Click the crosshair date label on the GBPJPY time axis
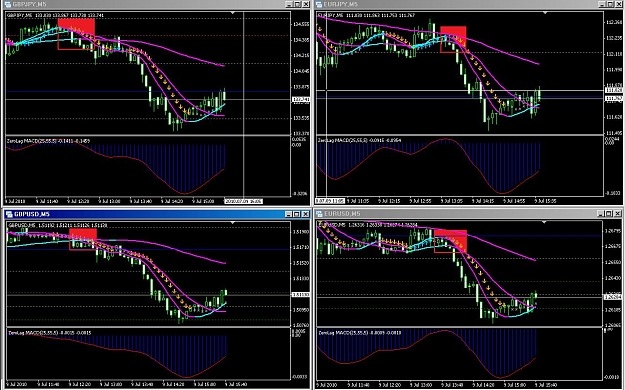The height and width of the screenshot is (390, 625). click(x=244, y=201)
